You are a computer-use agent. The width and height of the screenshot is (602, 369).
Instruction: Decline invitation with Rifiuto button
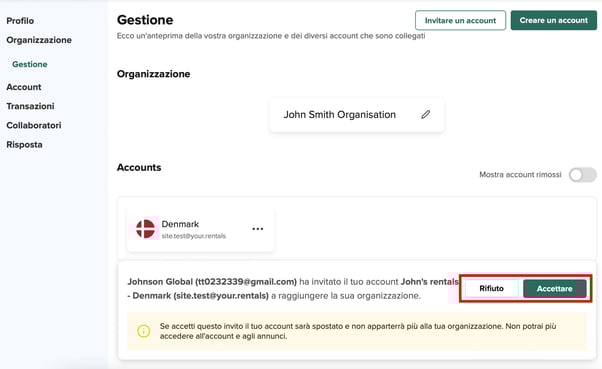491,288
